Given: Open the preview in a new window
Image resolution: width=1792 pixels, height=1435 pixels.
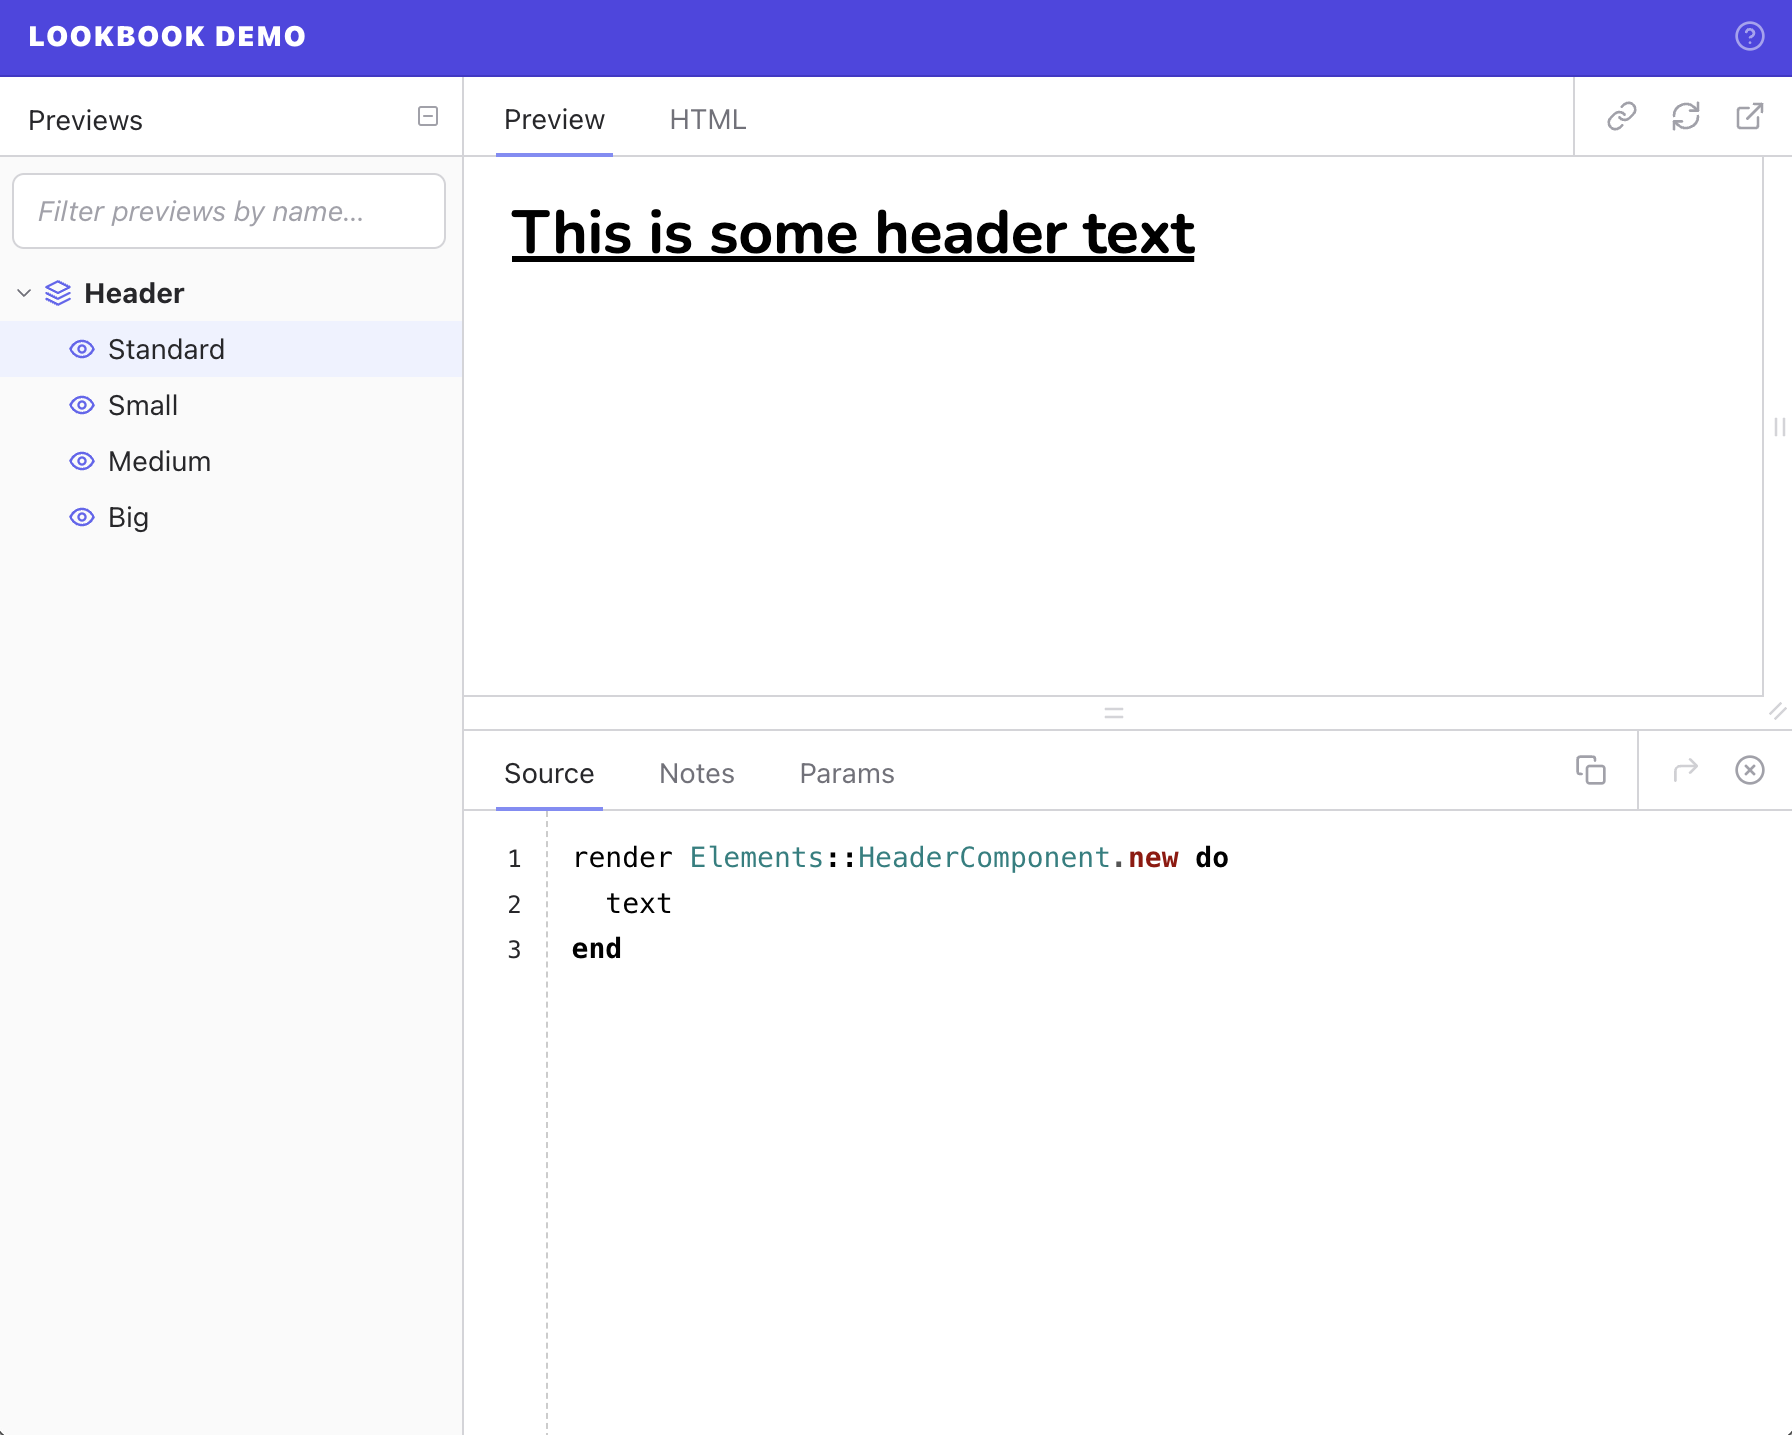Looking at the screenshot, I should click(1749, 117).
